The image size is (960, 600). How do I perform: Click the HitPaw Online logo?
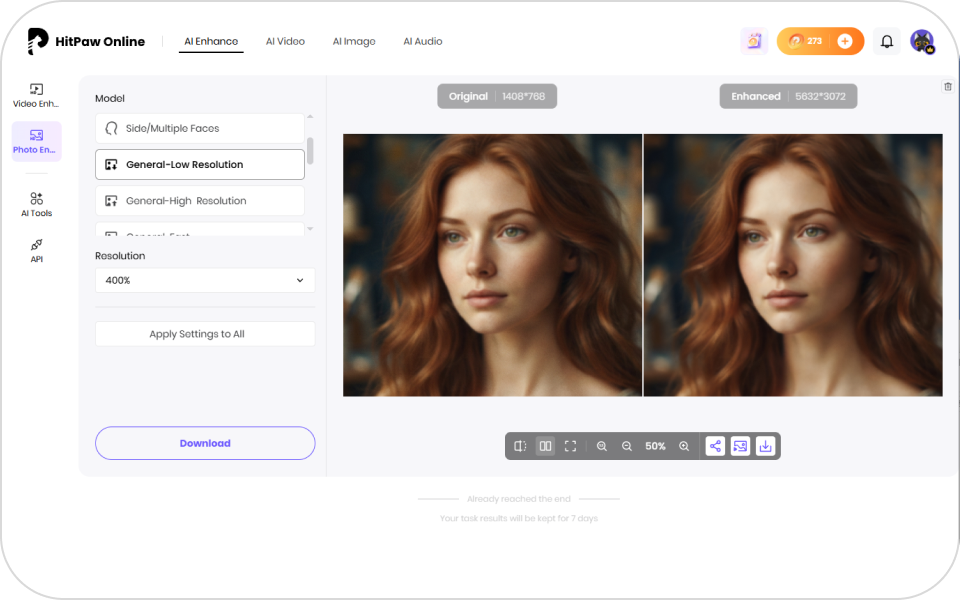click(86, 41)
